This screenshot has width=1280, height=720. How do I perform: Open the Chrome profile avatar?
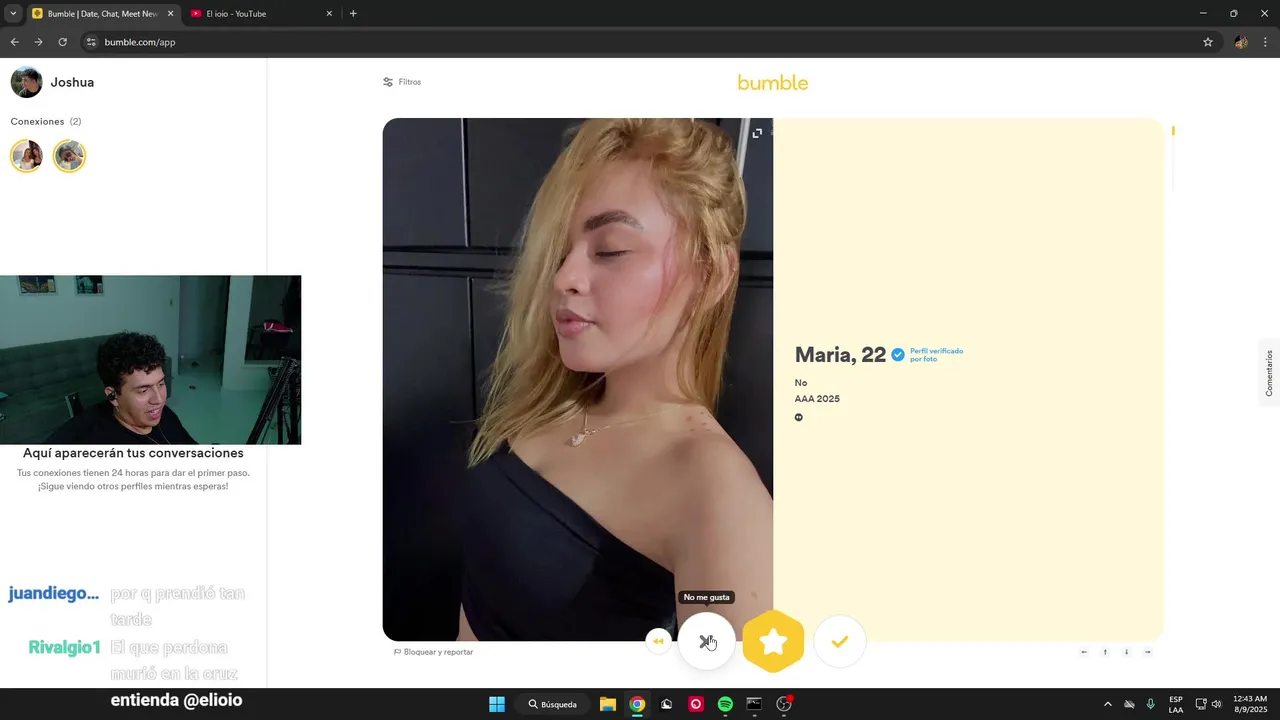click(x=1241, y=42)
